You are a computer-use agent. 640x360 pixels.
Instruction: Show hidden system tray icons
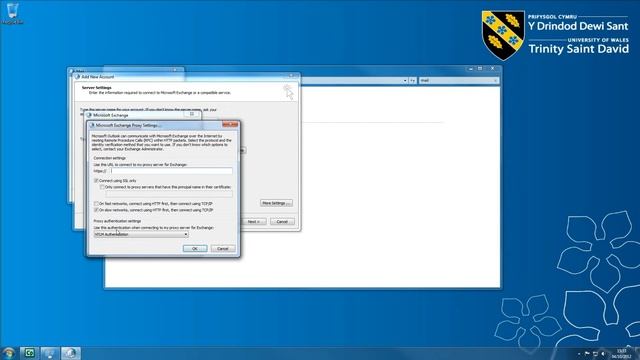(579, 354)
